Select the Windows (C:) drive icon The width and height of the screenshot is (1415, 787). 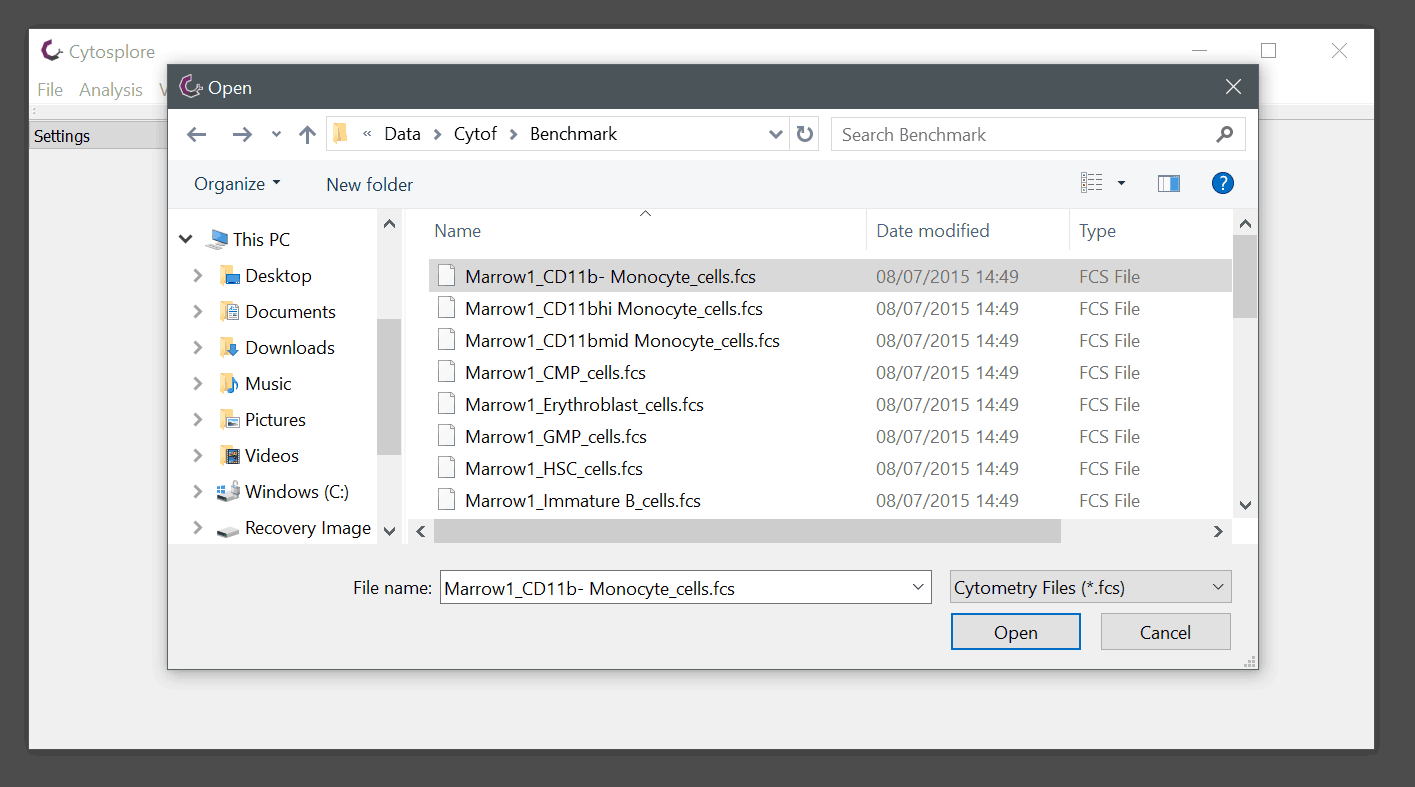point(229,492)
